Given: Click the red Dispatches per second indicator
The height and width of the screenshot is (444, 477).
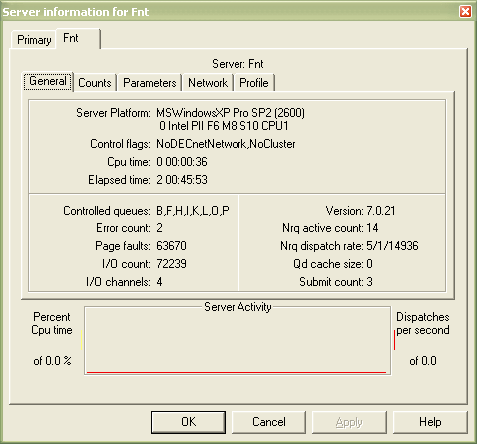Looking at the screenshot, I should (394, 340).
